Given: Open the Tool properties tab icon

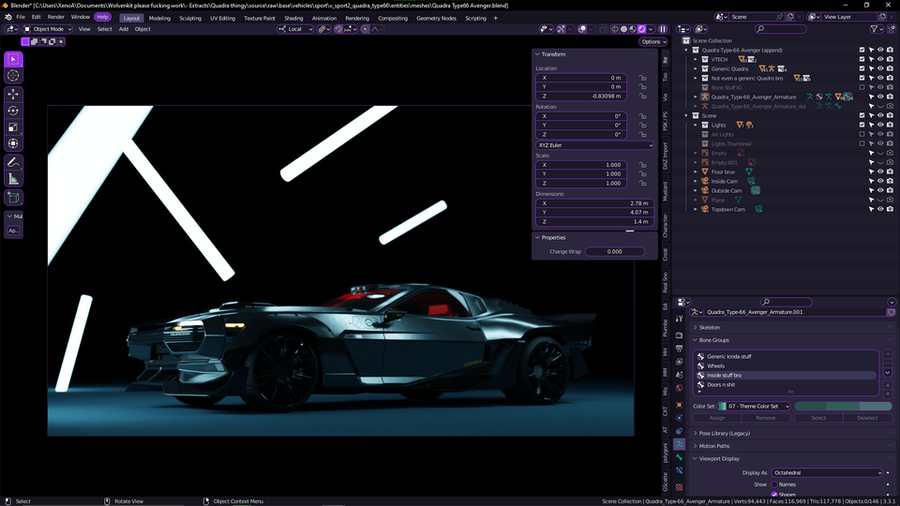Looking at the screenshot, I should pyautogui.click(x=680, y=318).
